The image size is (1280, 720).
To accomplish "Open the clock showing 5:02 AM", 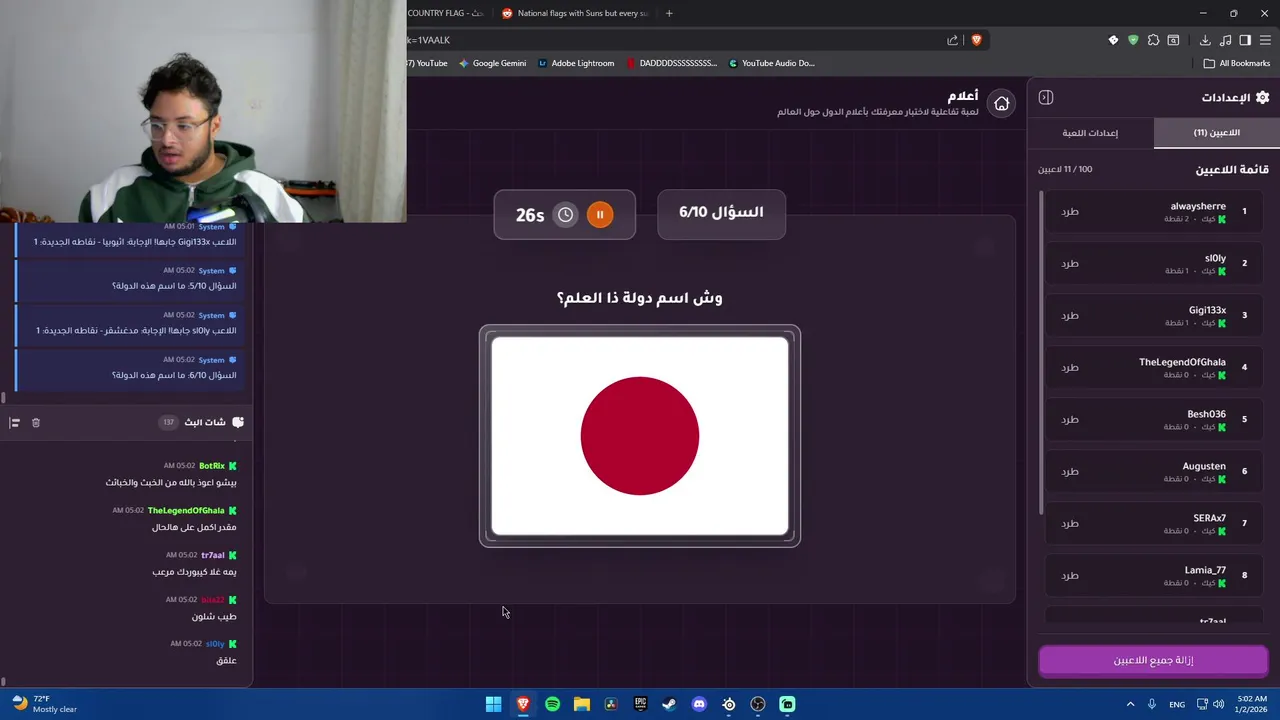I will coord(1252,704).
